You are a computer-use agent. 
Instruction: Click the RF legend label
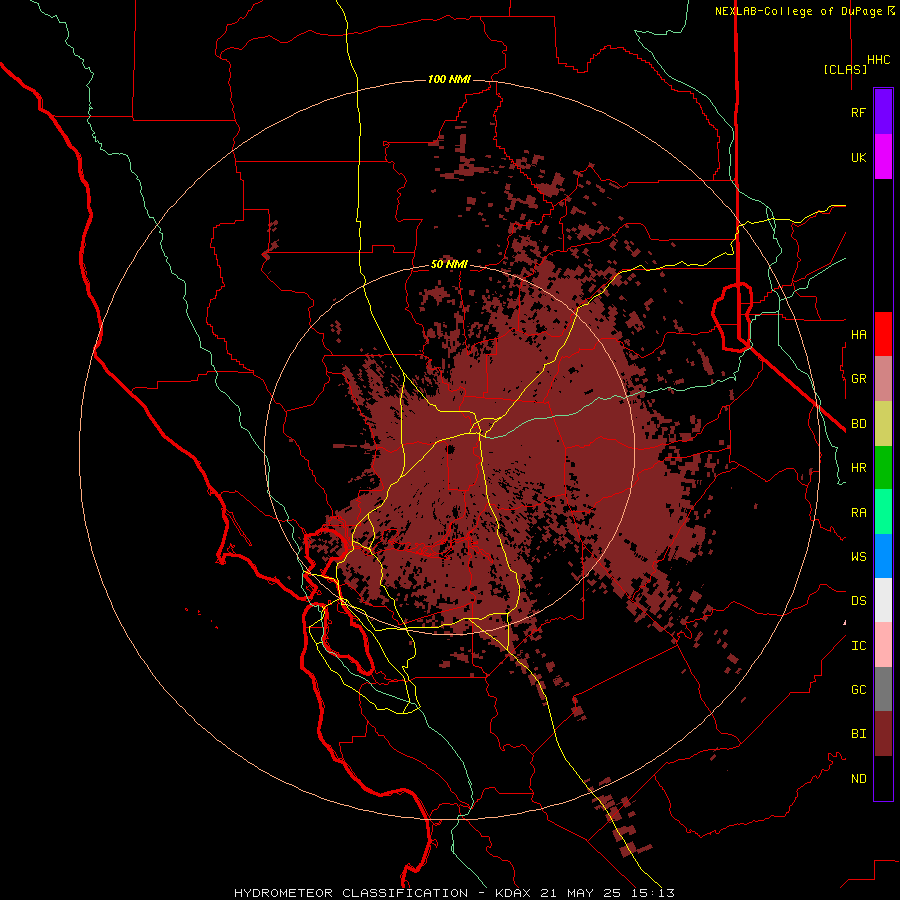pos(858,112)
